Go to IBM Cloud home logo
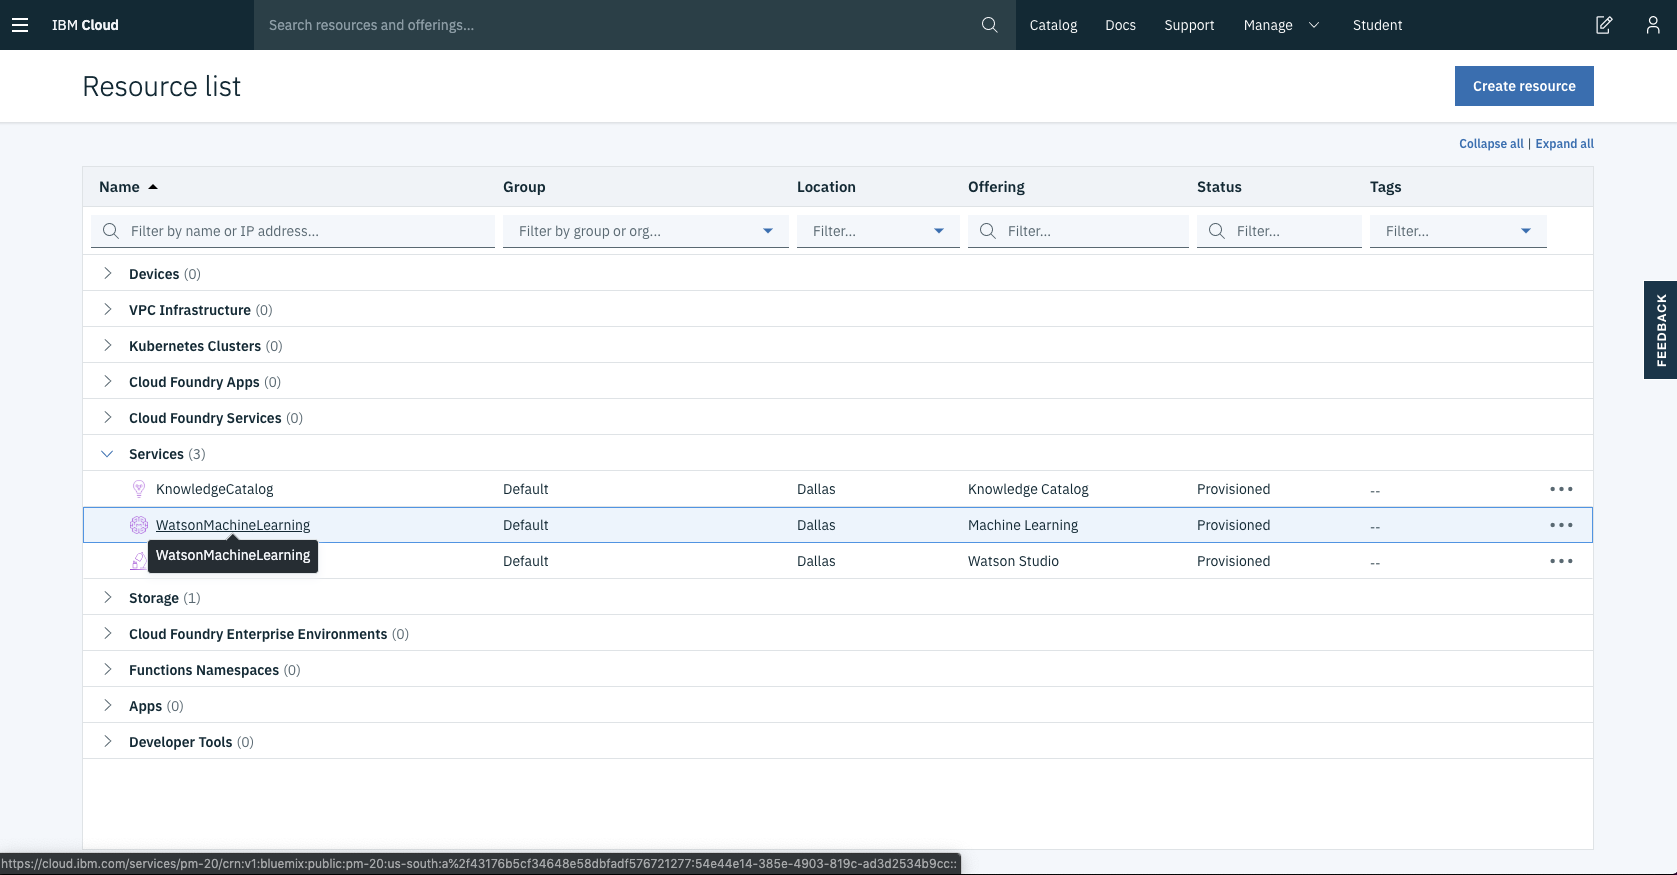1677x875 pixels. click(x=85, y=25)
